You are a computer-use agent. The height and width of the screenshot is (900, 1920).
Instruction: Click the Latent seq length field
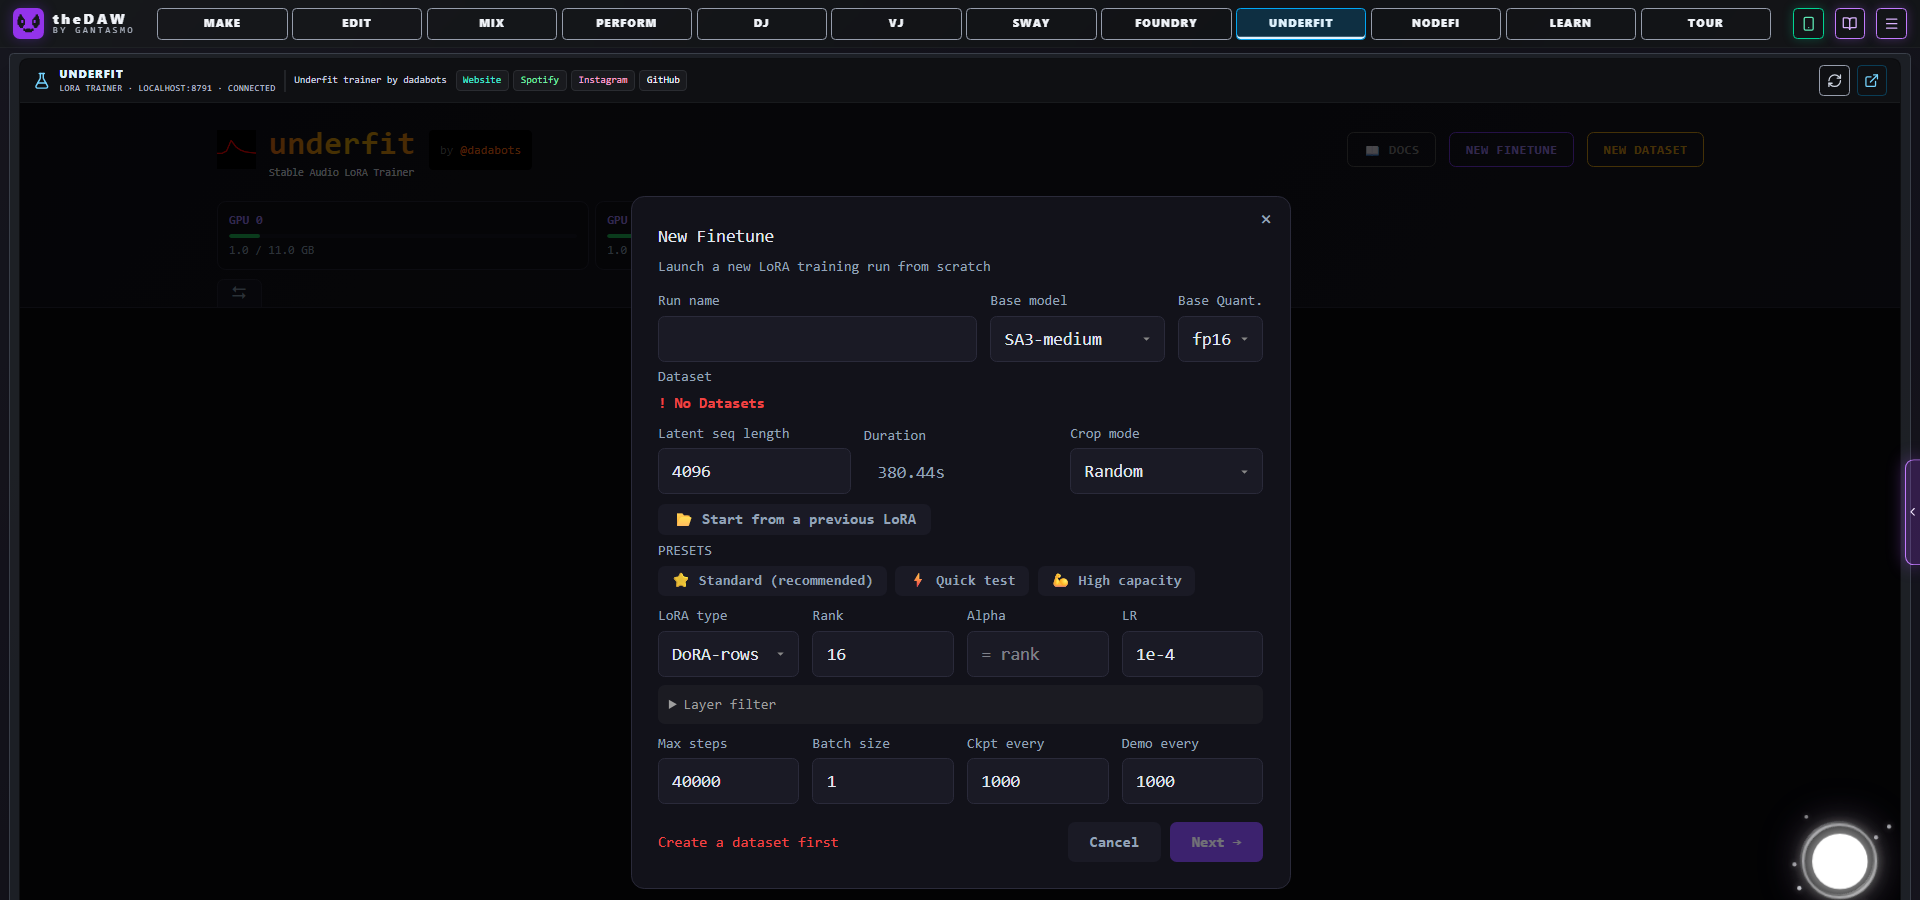click(754, 471)
